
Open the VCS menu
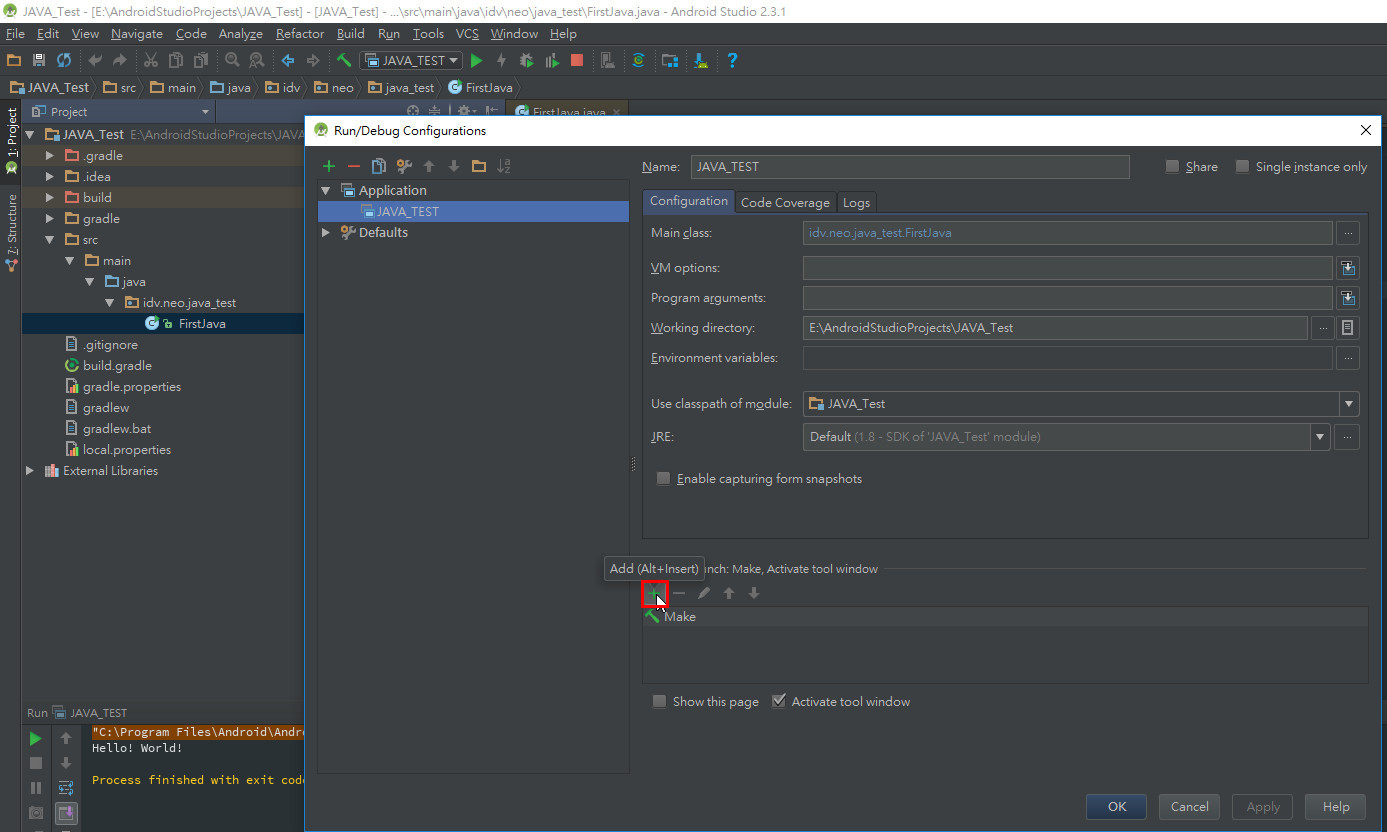point(467,34)
